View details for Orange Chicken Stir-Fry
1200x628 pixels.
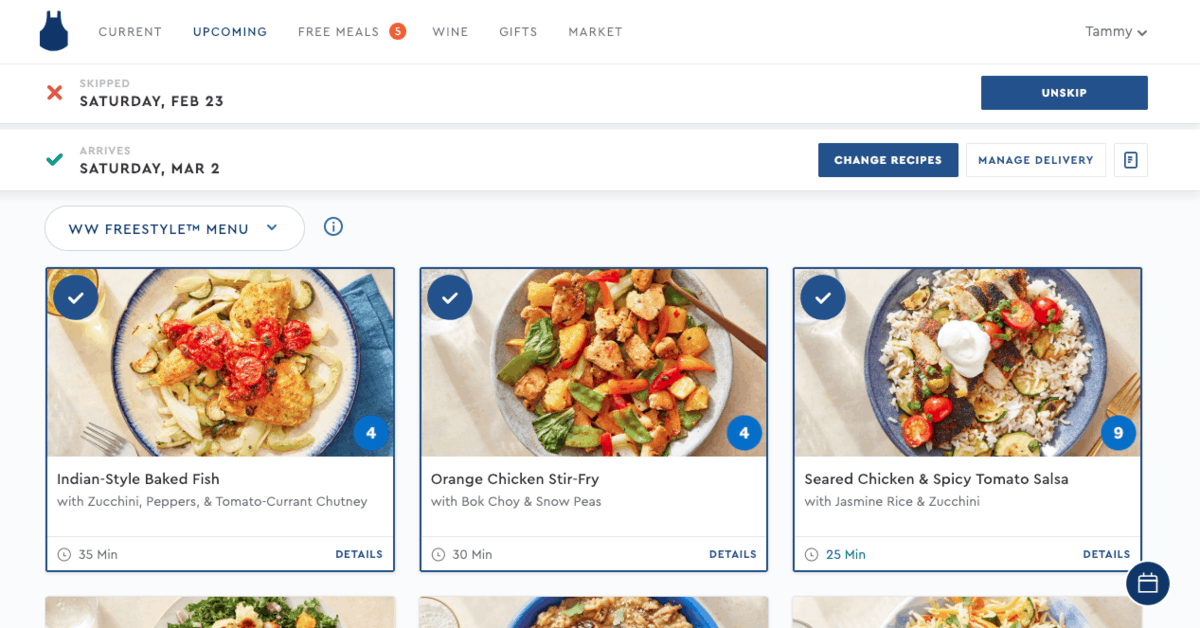point(732,554)
